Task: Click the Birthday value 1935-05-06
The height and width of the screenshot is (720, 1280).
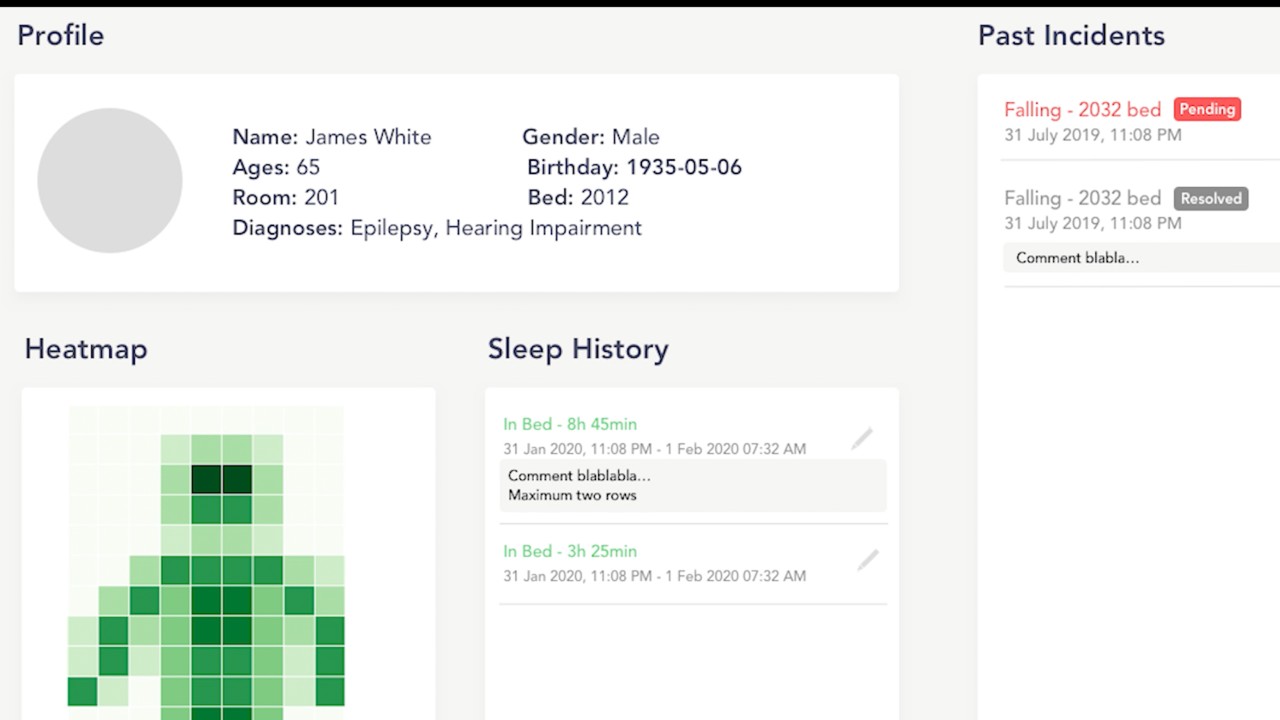Action: click(684, 167)
